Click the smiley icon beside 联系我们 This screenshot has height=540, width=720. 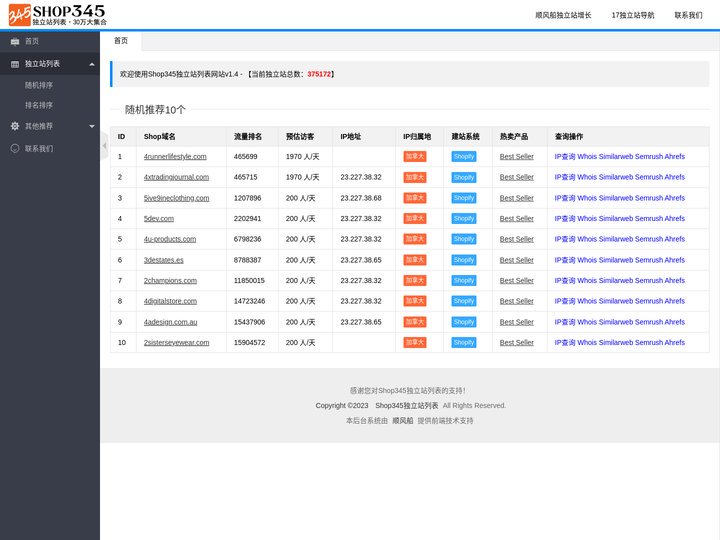pos(15,148)
